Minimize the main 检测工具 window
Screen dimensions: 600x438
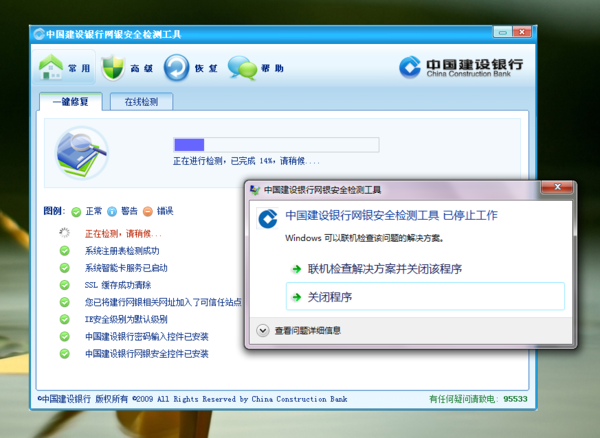coord(503,32)
